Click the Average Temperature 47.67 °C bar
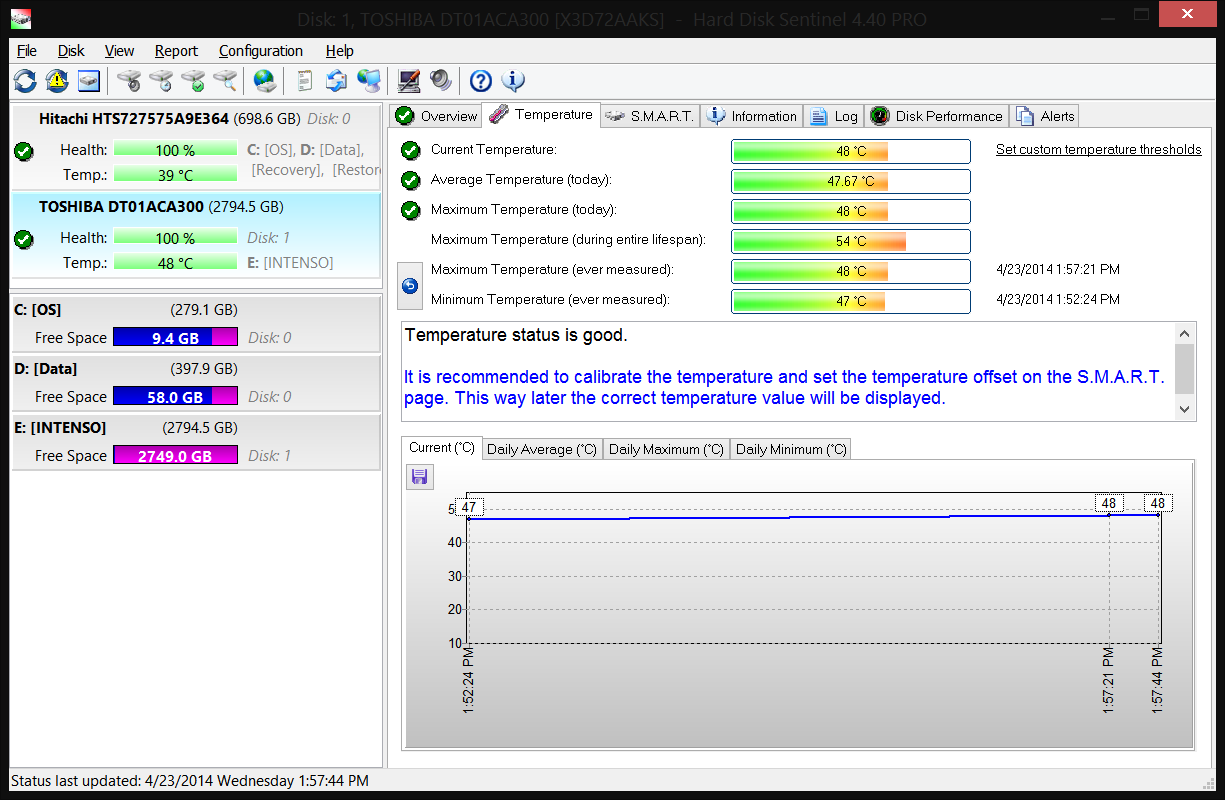Image resolution: width=1225 pixels, height=800 pixels. tap(851, 181)
